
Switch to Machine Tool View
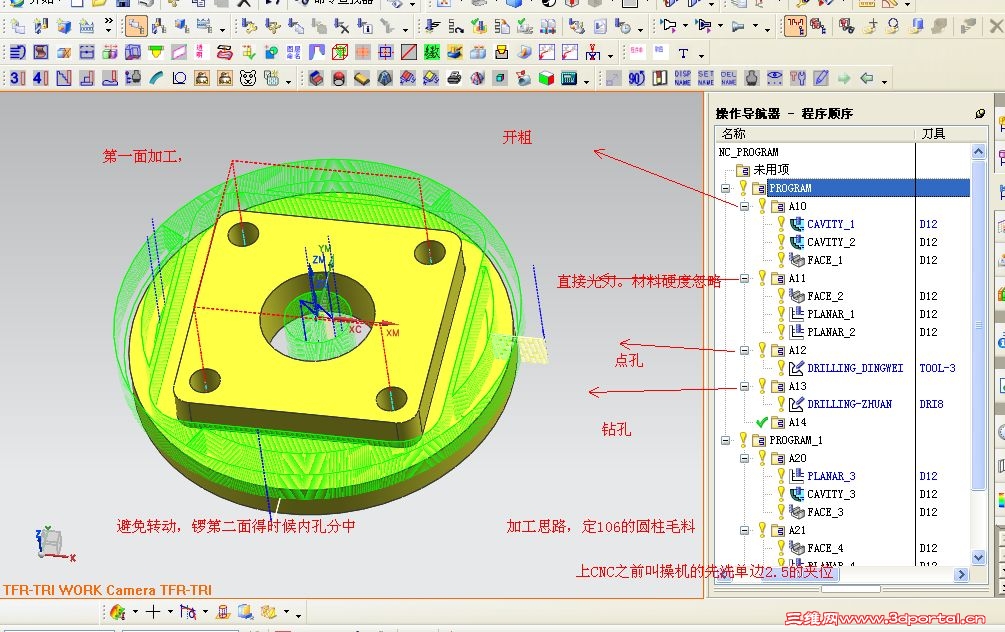(x=159, y=26)
